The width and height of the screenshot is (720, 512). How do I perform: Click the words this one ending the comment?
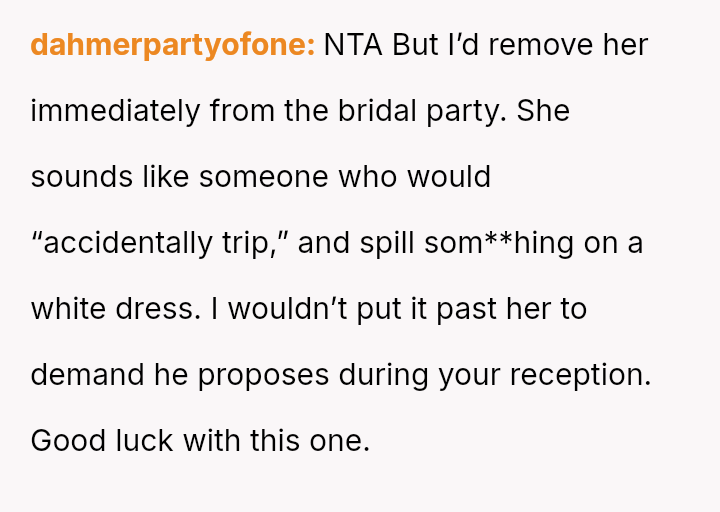tap(310, 441)
